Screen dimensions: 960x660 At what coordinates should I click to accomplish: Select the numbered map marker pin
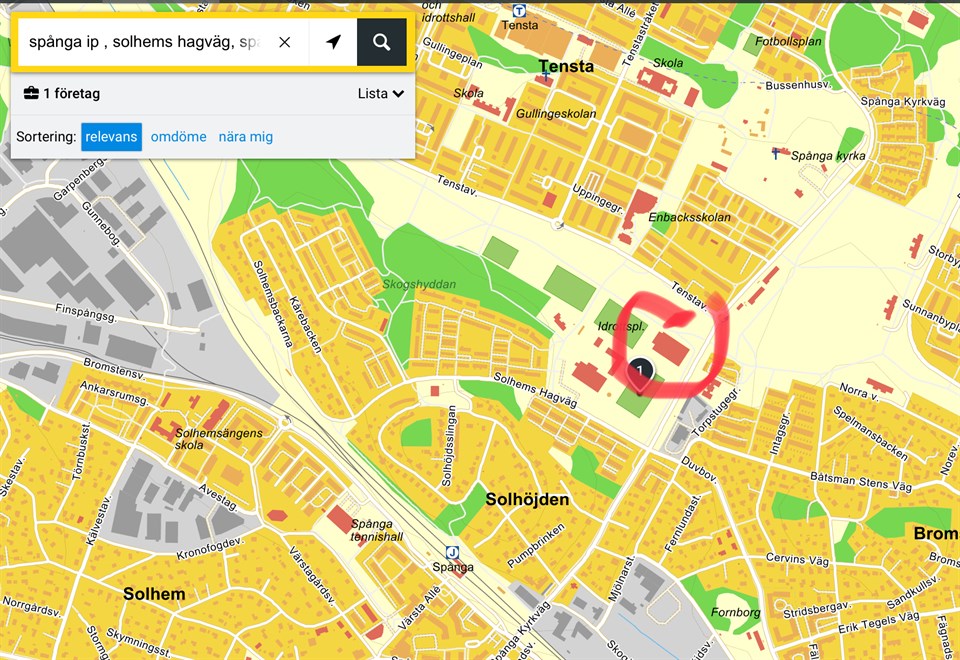point(640,373)
